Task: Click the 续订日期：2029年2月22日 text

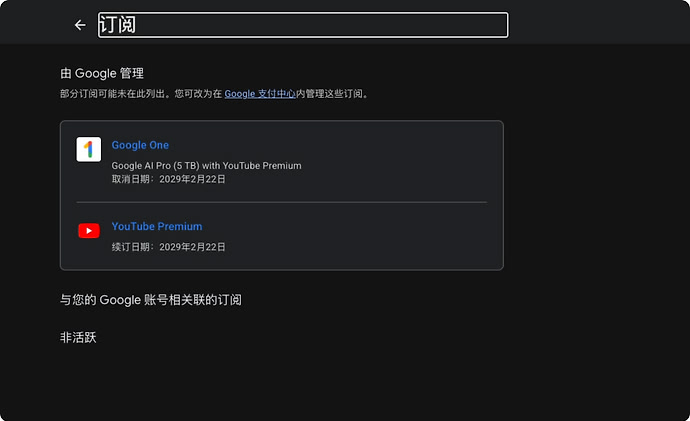Action: pos(168,247)
